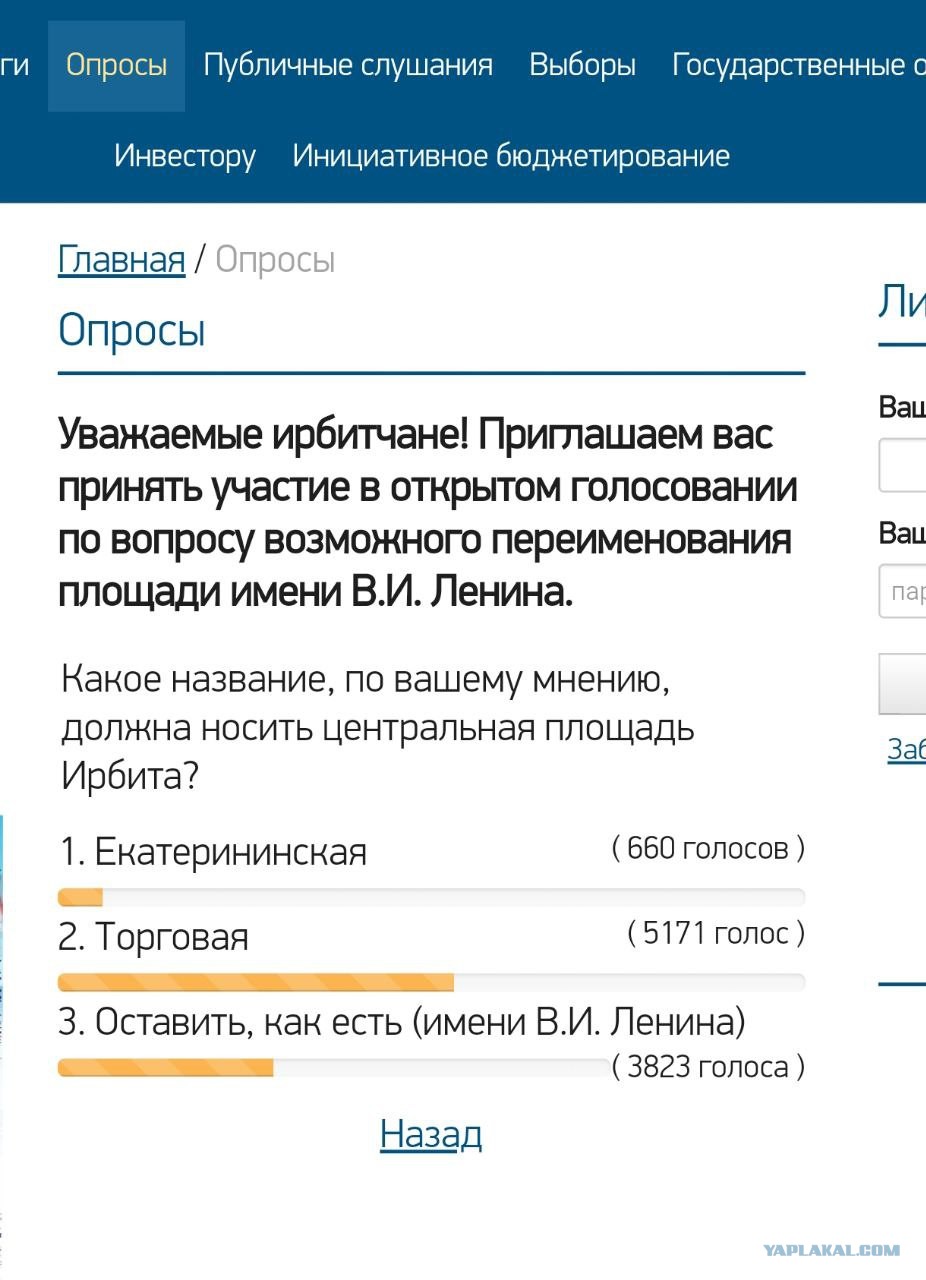Select the Выборы menu item

(x=582, y=66)
